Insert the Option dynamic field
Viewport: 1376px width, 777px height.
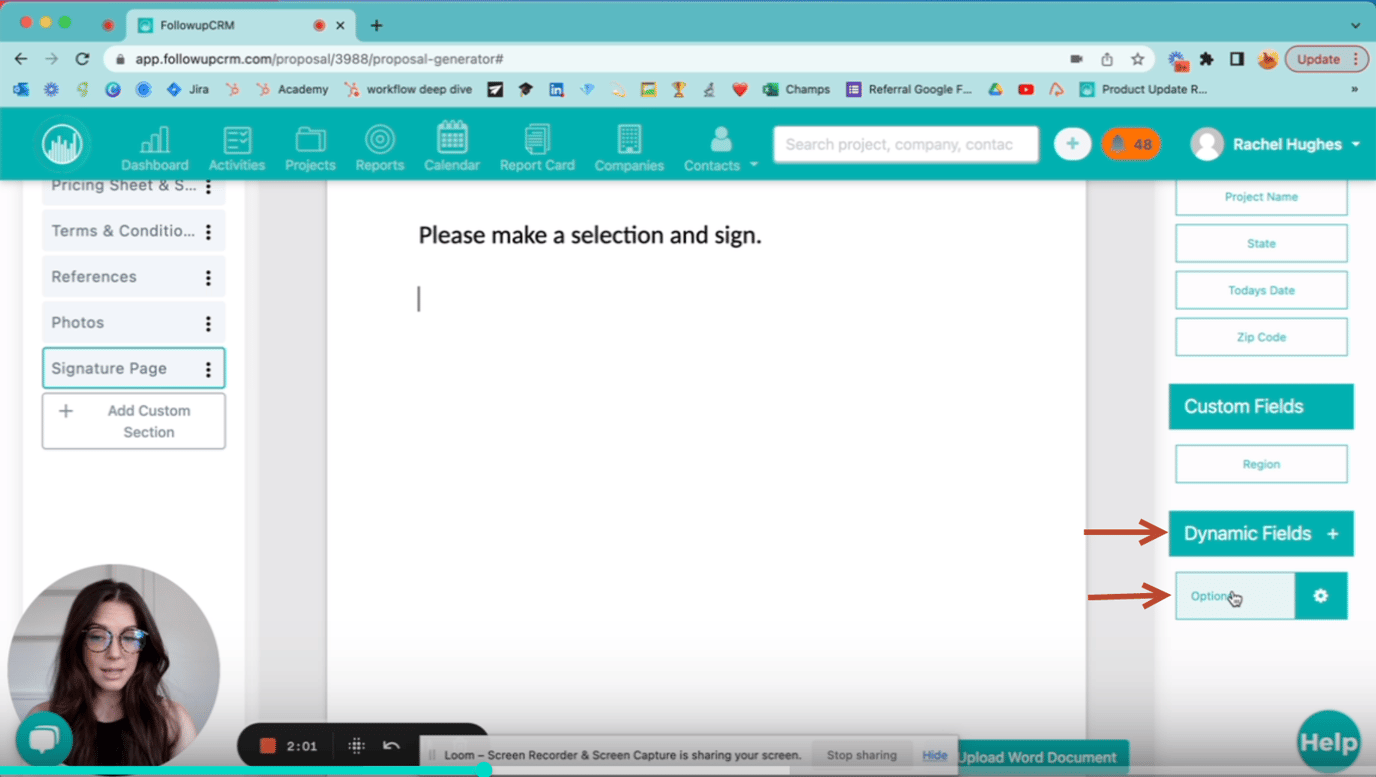1235,596
